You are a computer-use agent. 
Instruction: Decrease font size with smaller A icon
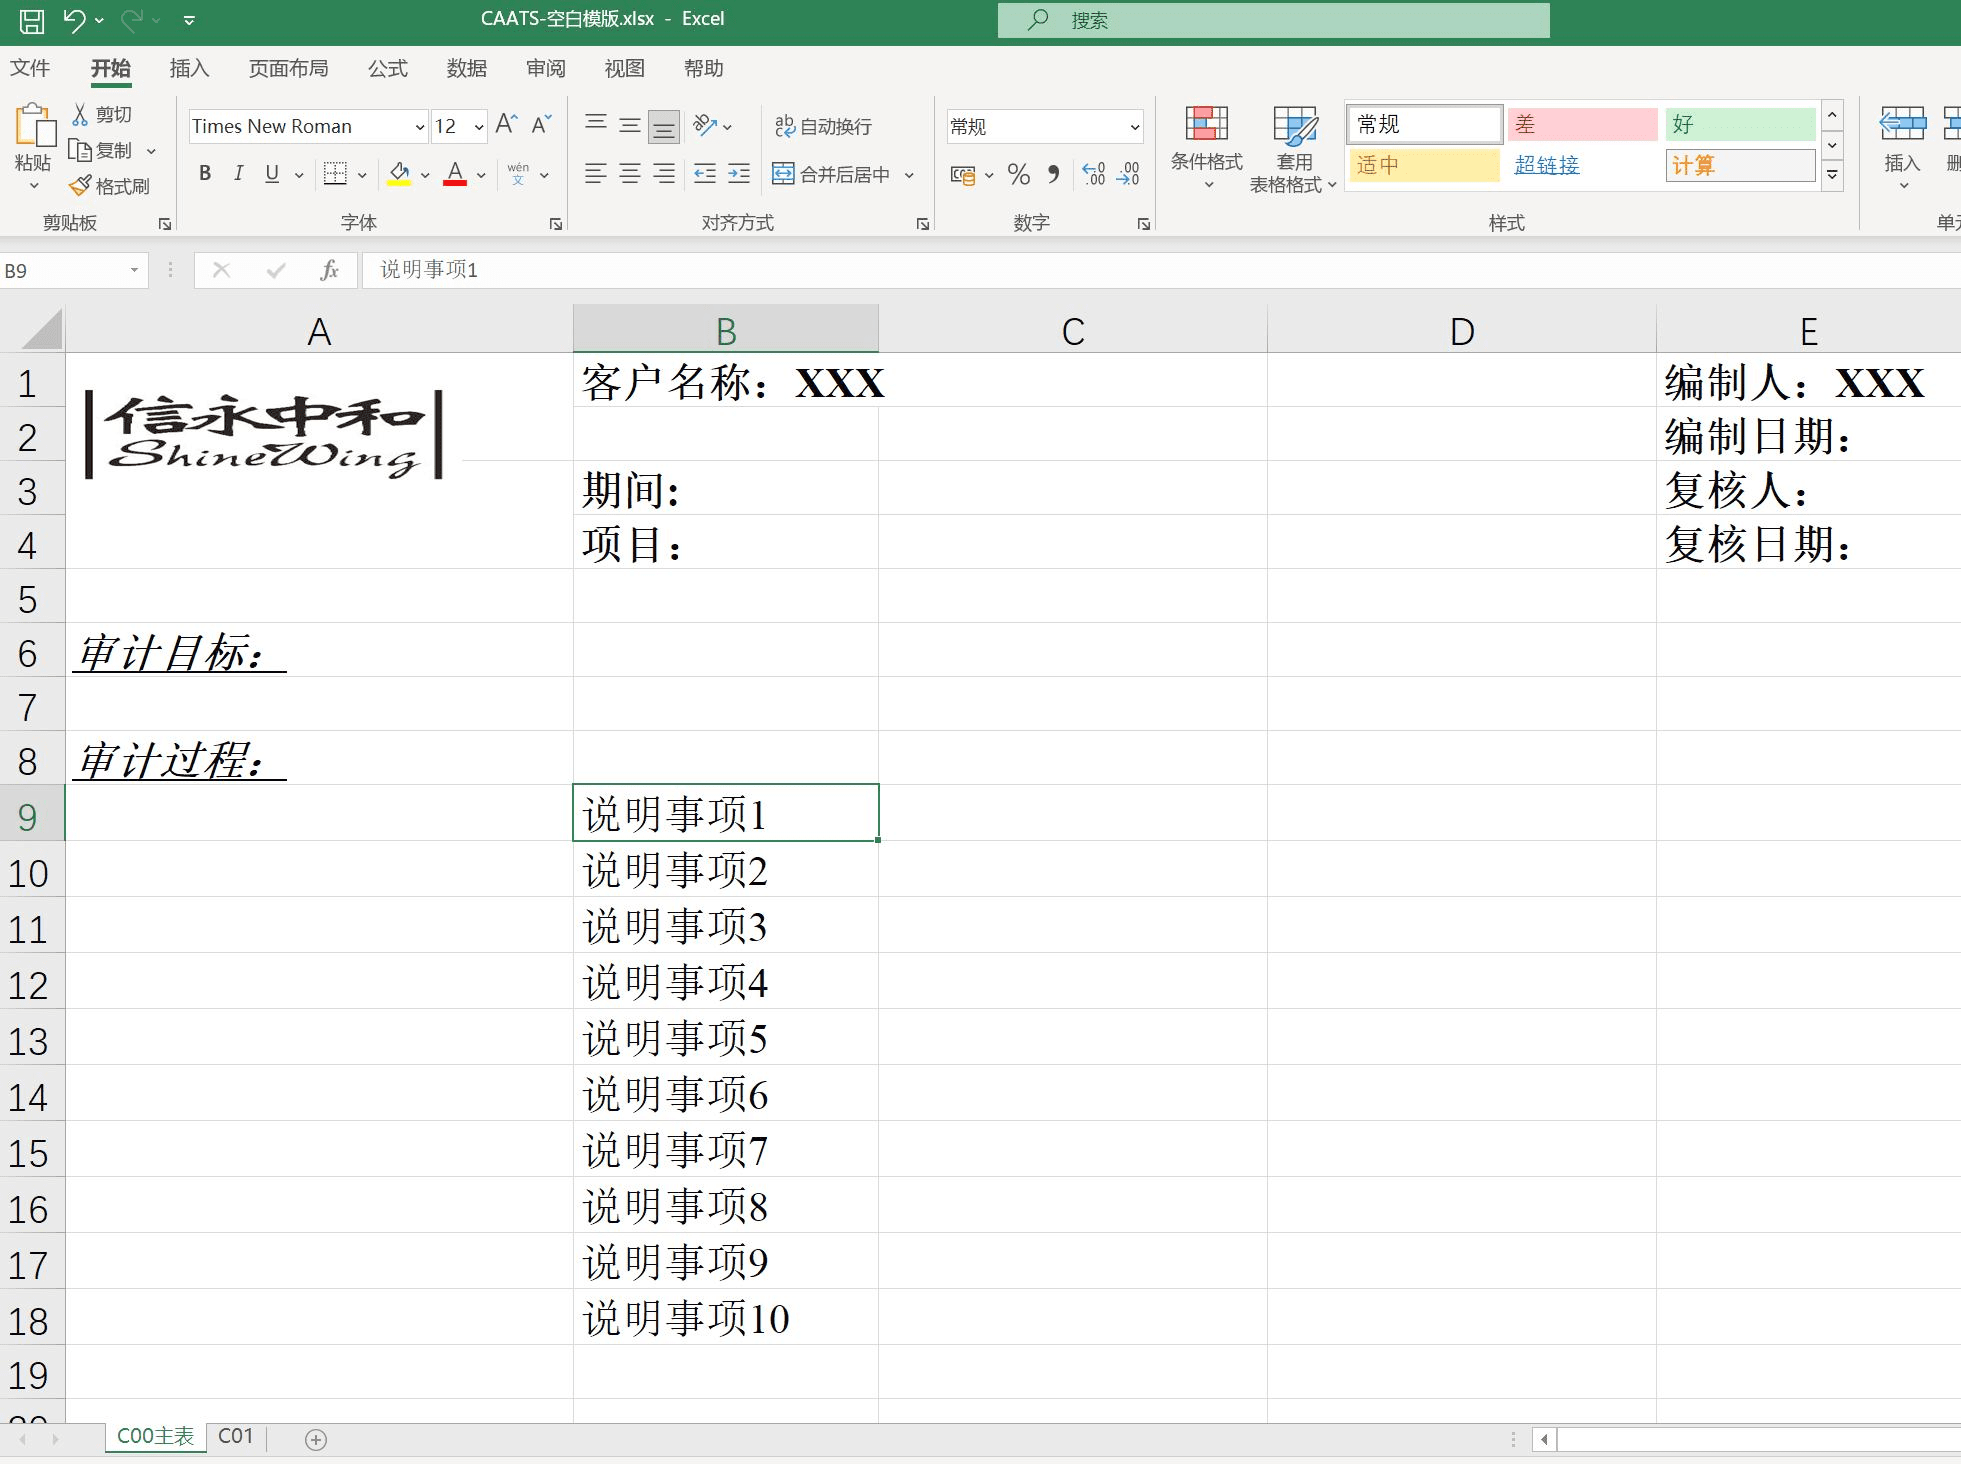(x=541, y=125)
